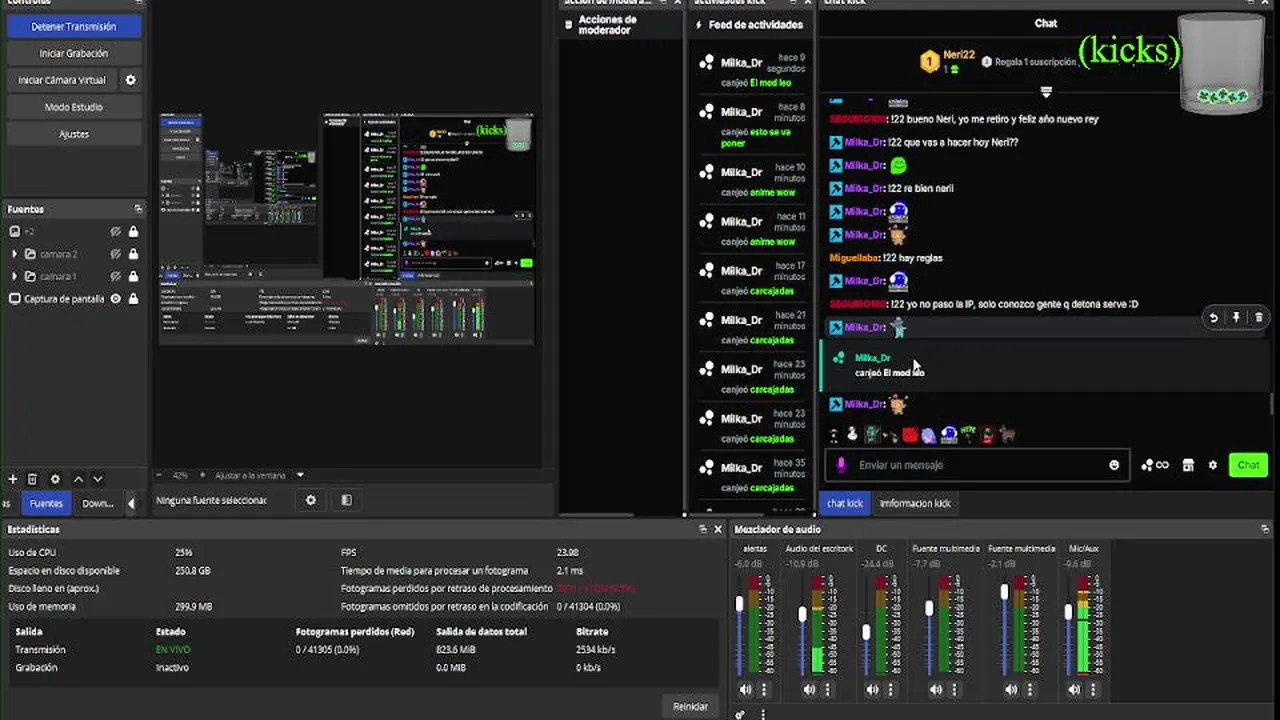1280x720 pixels.
Task: Move source up with the up arrow
Action: (78, 479)
